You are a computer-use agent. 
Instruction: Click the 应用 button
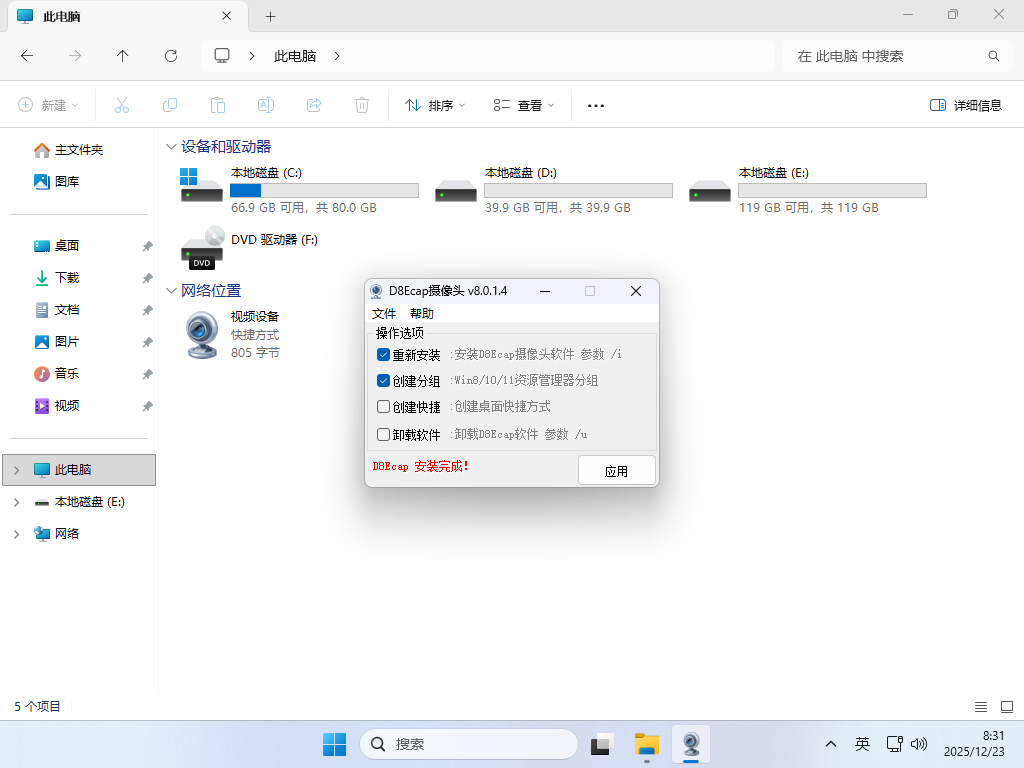tap(617, 470)
